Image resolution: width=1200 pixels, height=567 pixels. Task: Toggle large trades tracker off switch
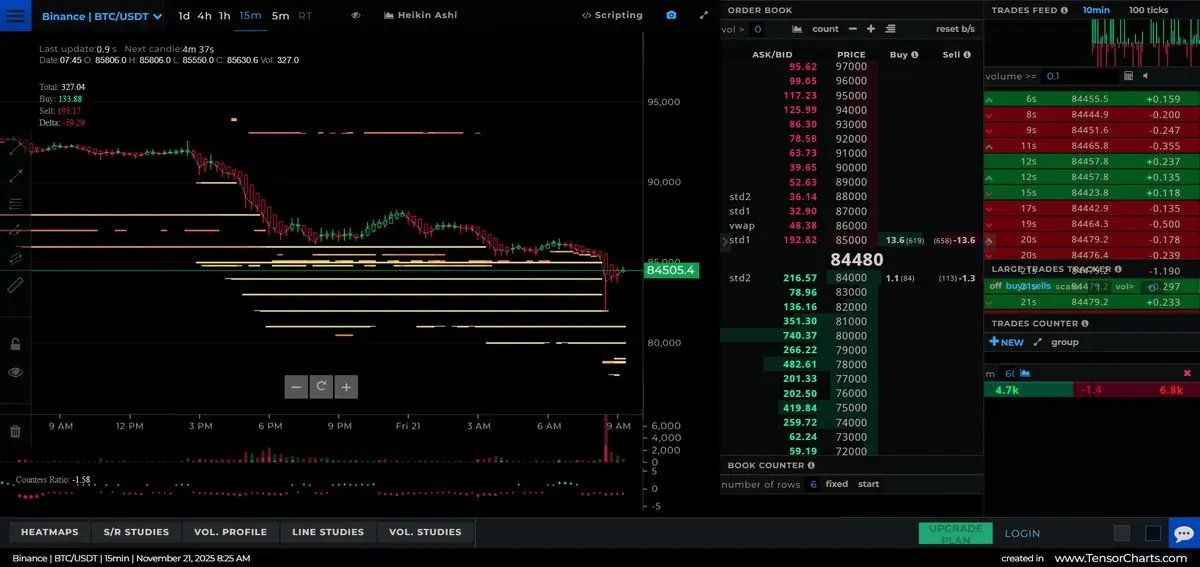click(995, 286)
